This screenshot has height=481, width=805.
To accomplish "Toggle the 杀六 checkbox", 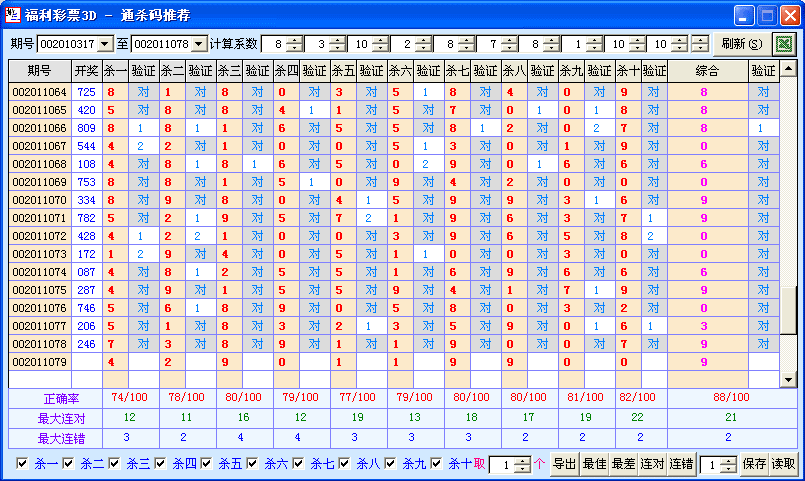I will coord(252,464).
